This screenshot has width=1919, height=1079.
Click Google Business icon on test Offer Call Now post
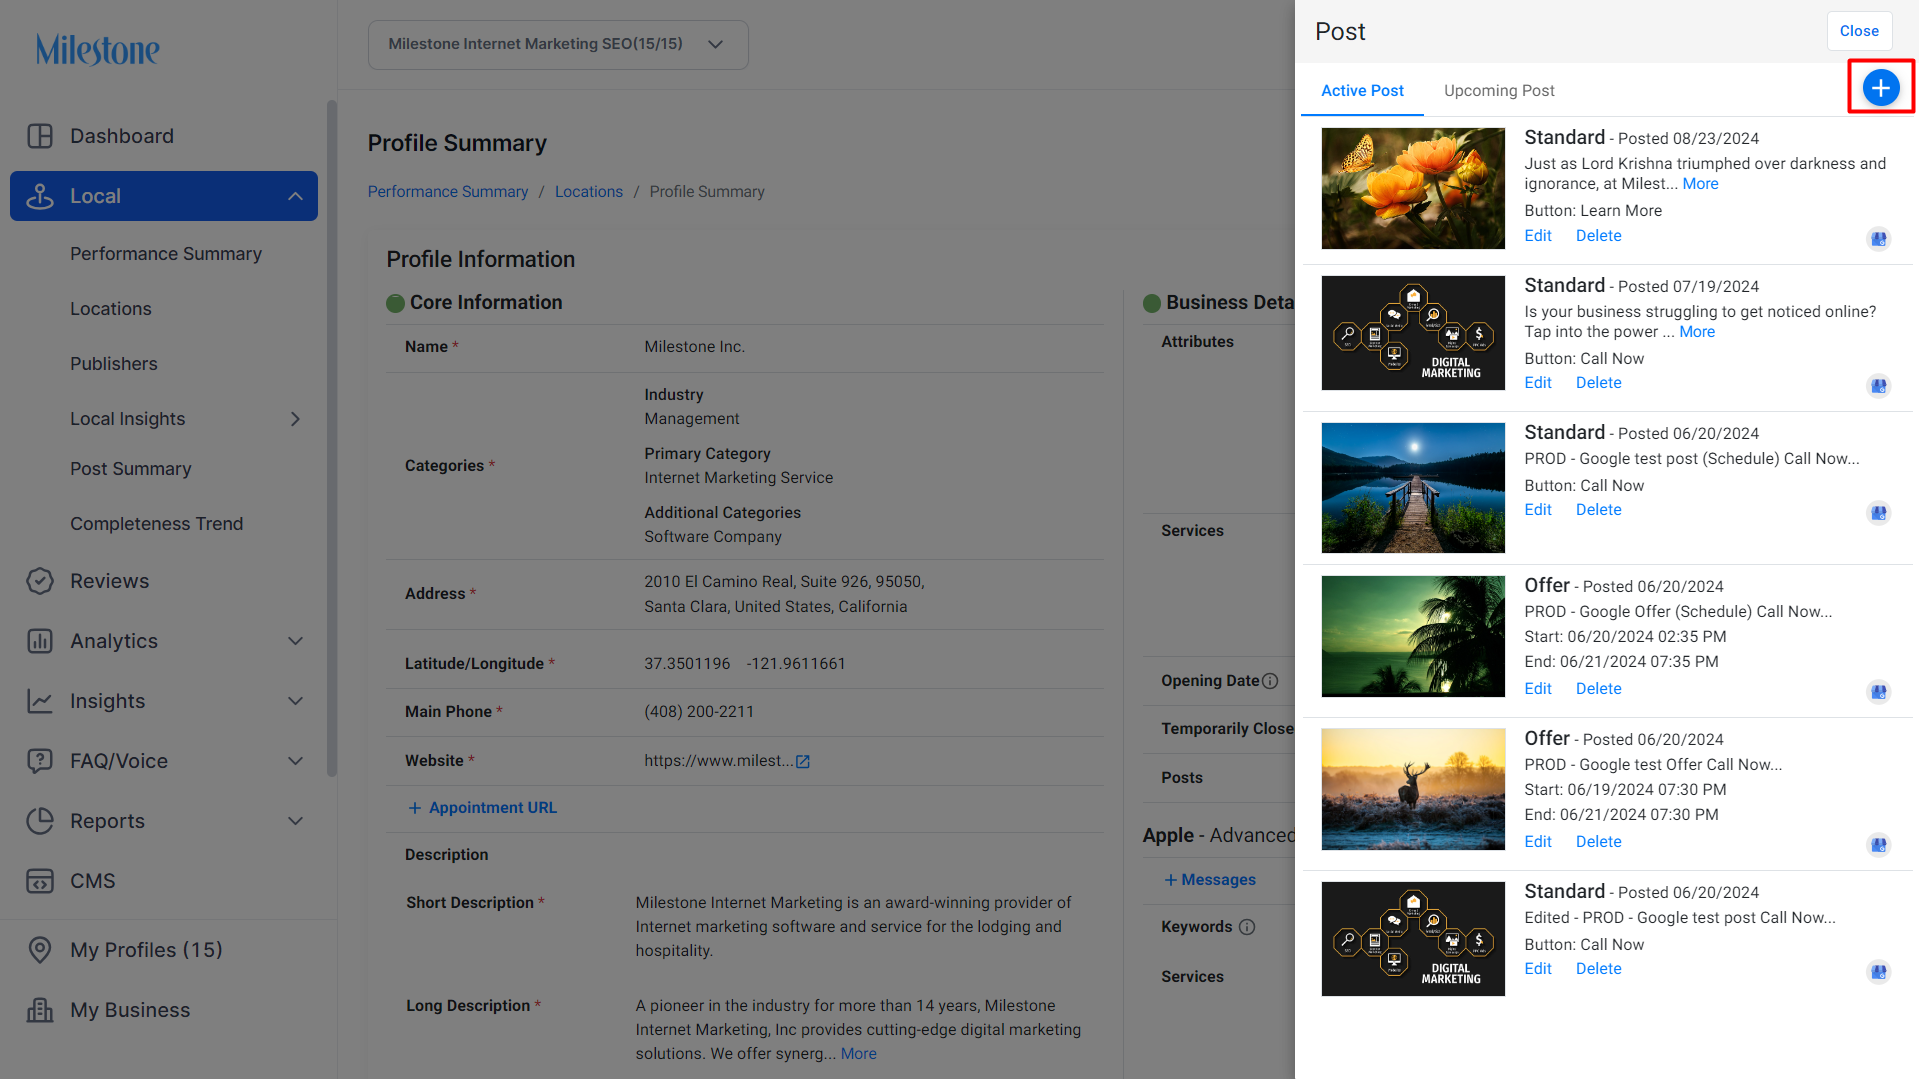[1879, 845]
